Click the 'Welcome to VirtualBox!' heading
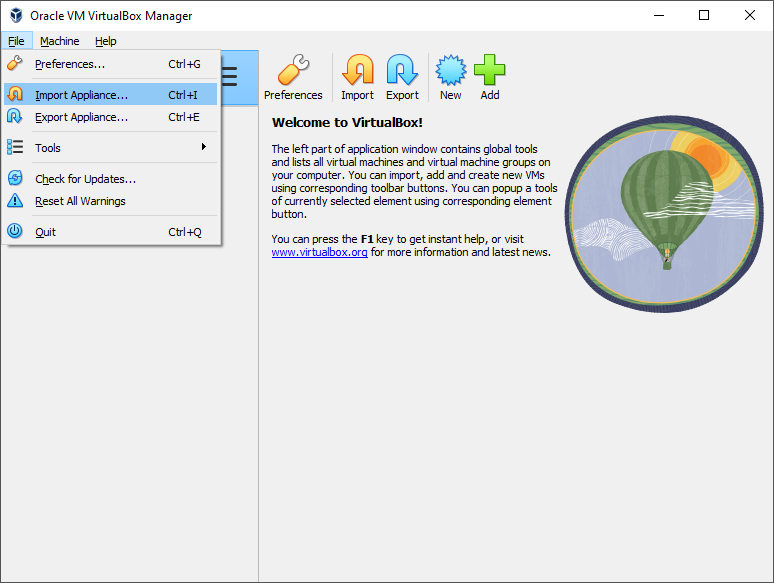Screen dimensions: 774x583 tap(347, 122)
